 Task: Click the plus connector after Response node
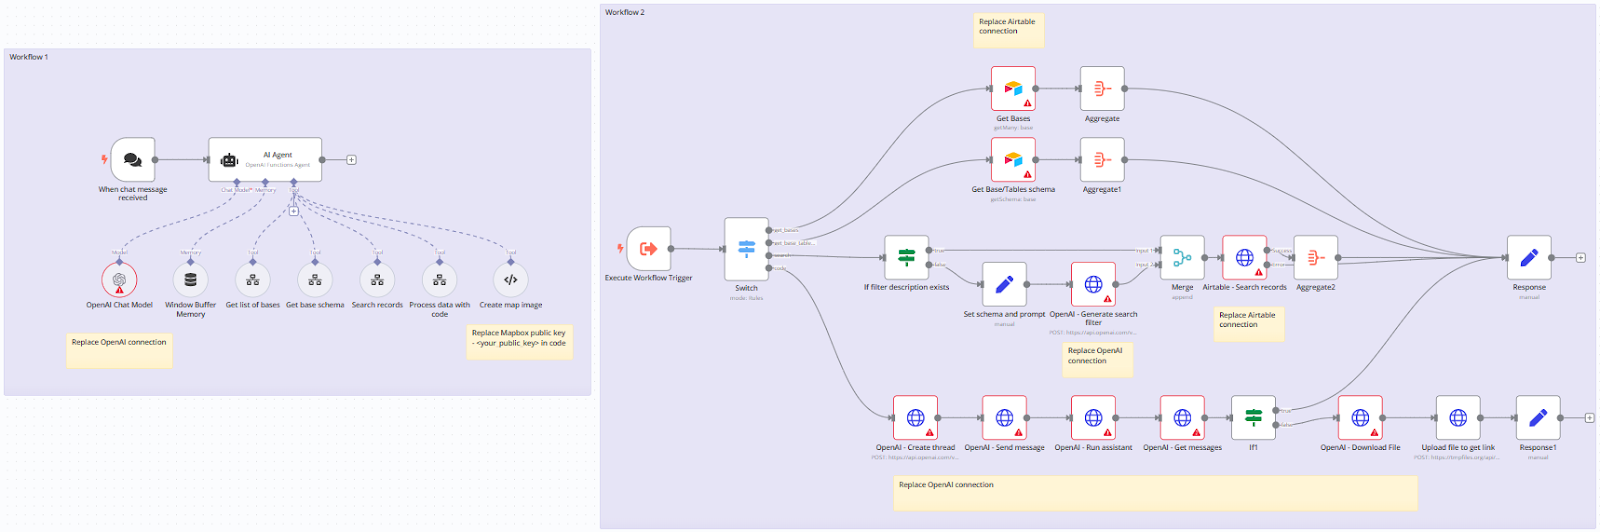click(1581, 258)
